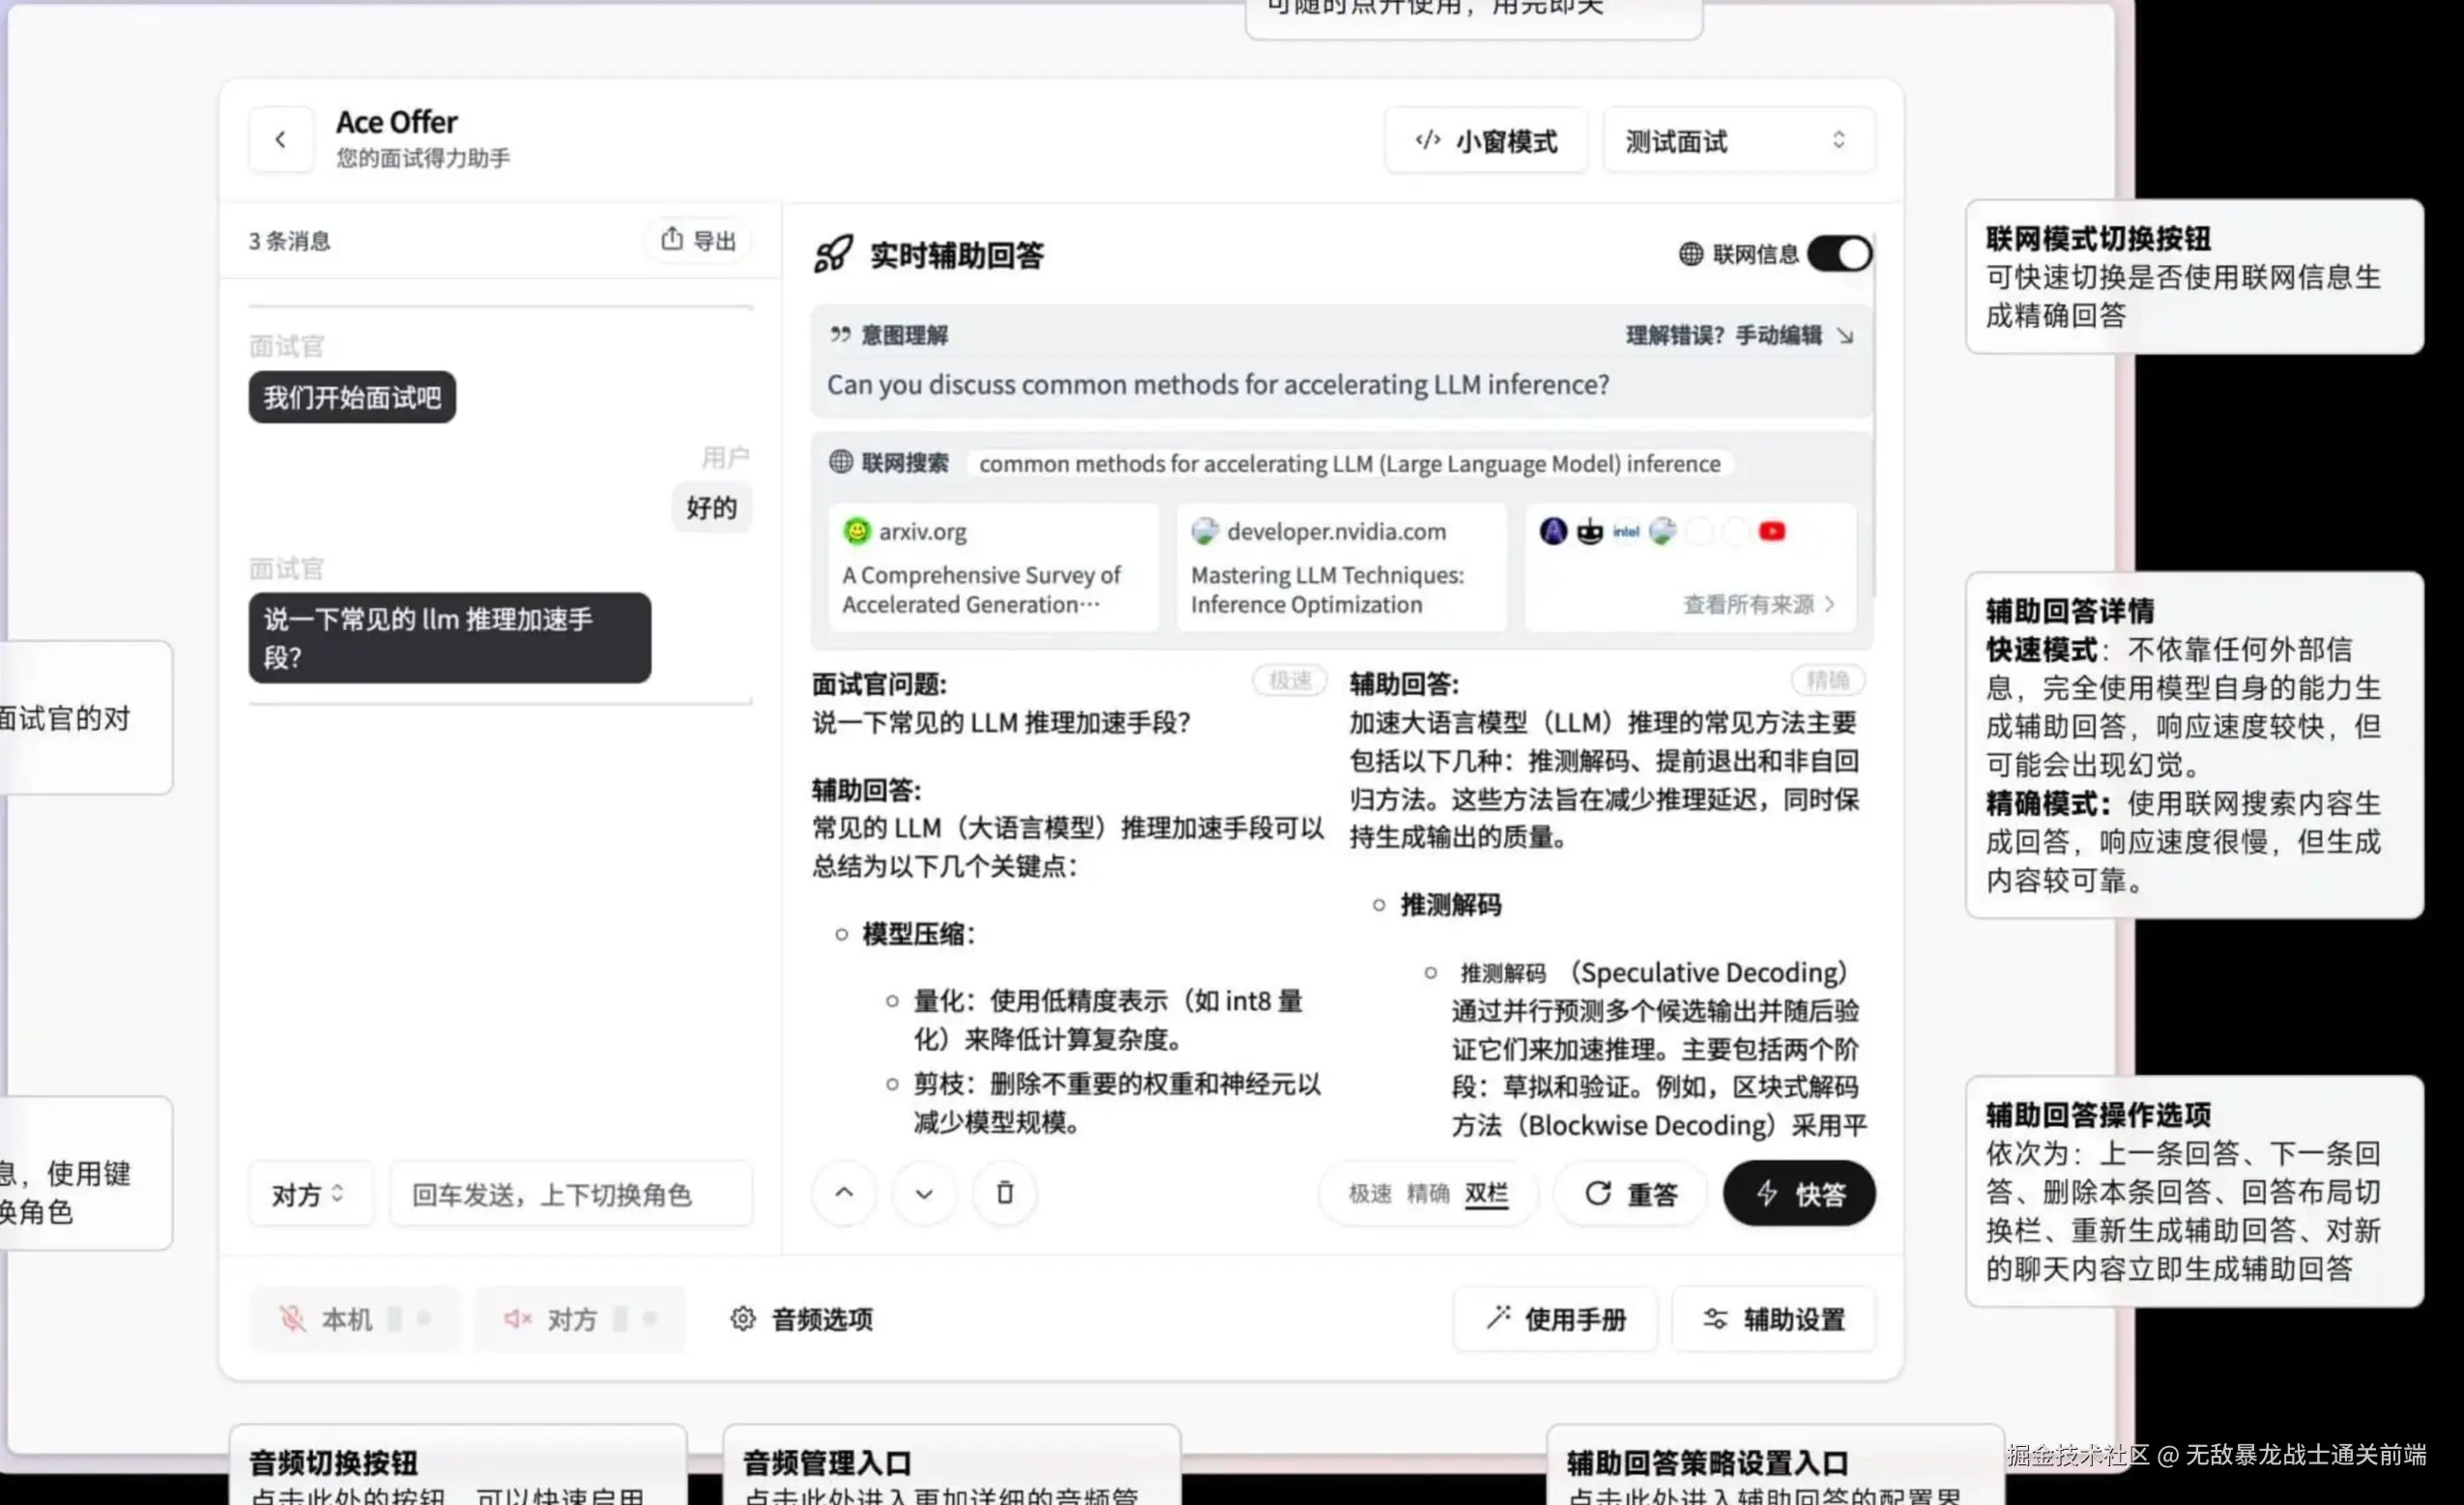This screenshot has width=2464, height=1505.
Task: Switch answer layout to 极速 tab
Action: tap(1369, 1193)
